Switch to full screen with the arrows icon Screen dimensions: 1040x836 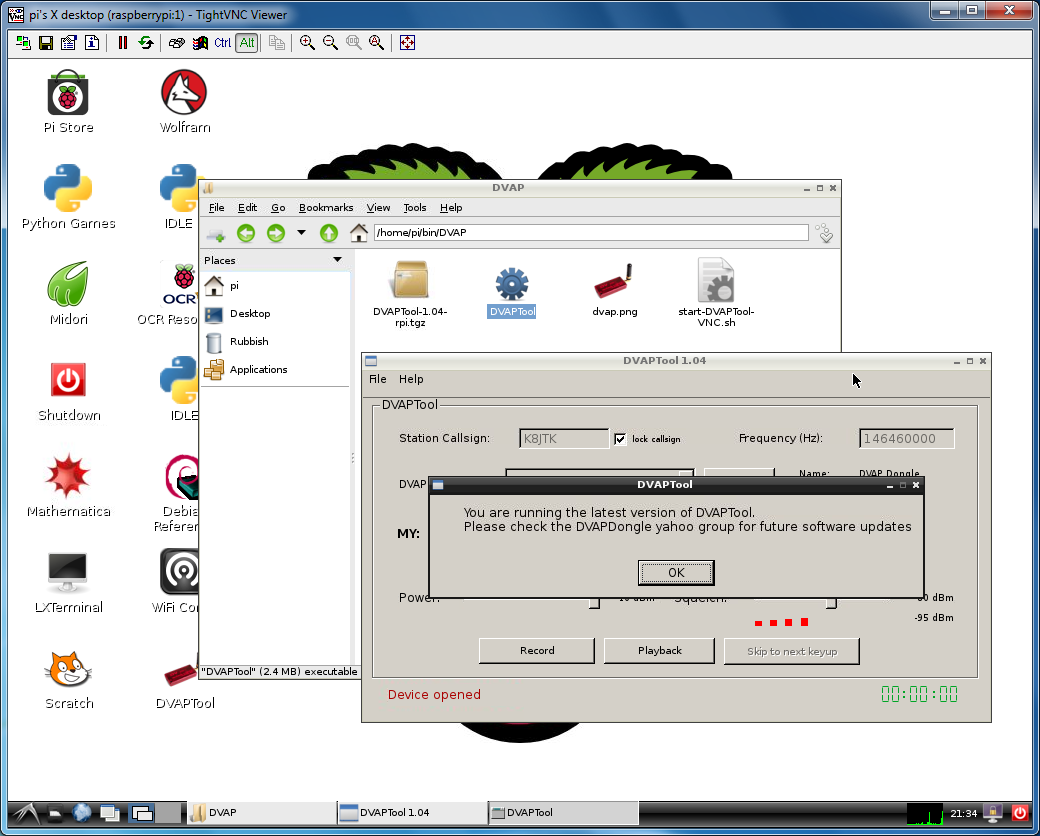click(407, 43)
